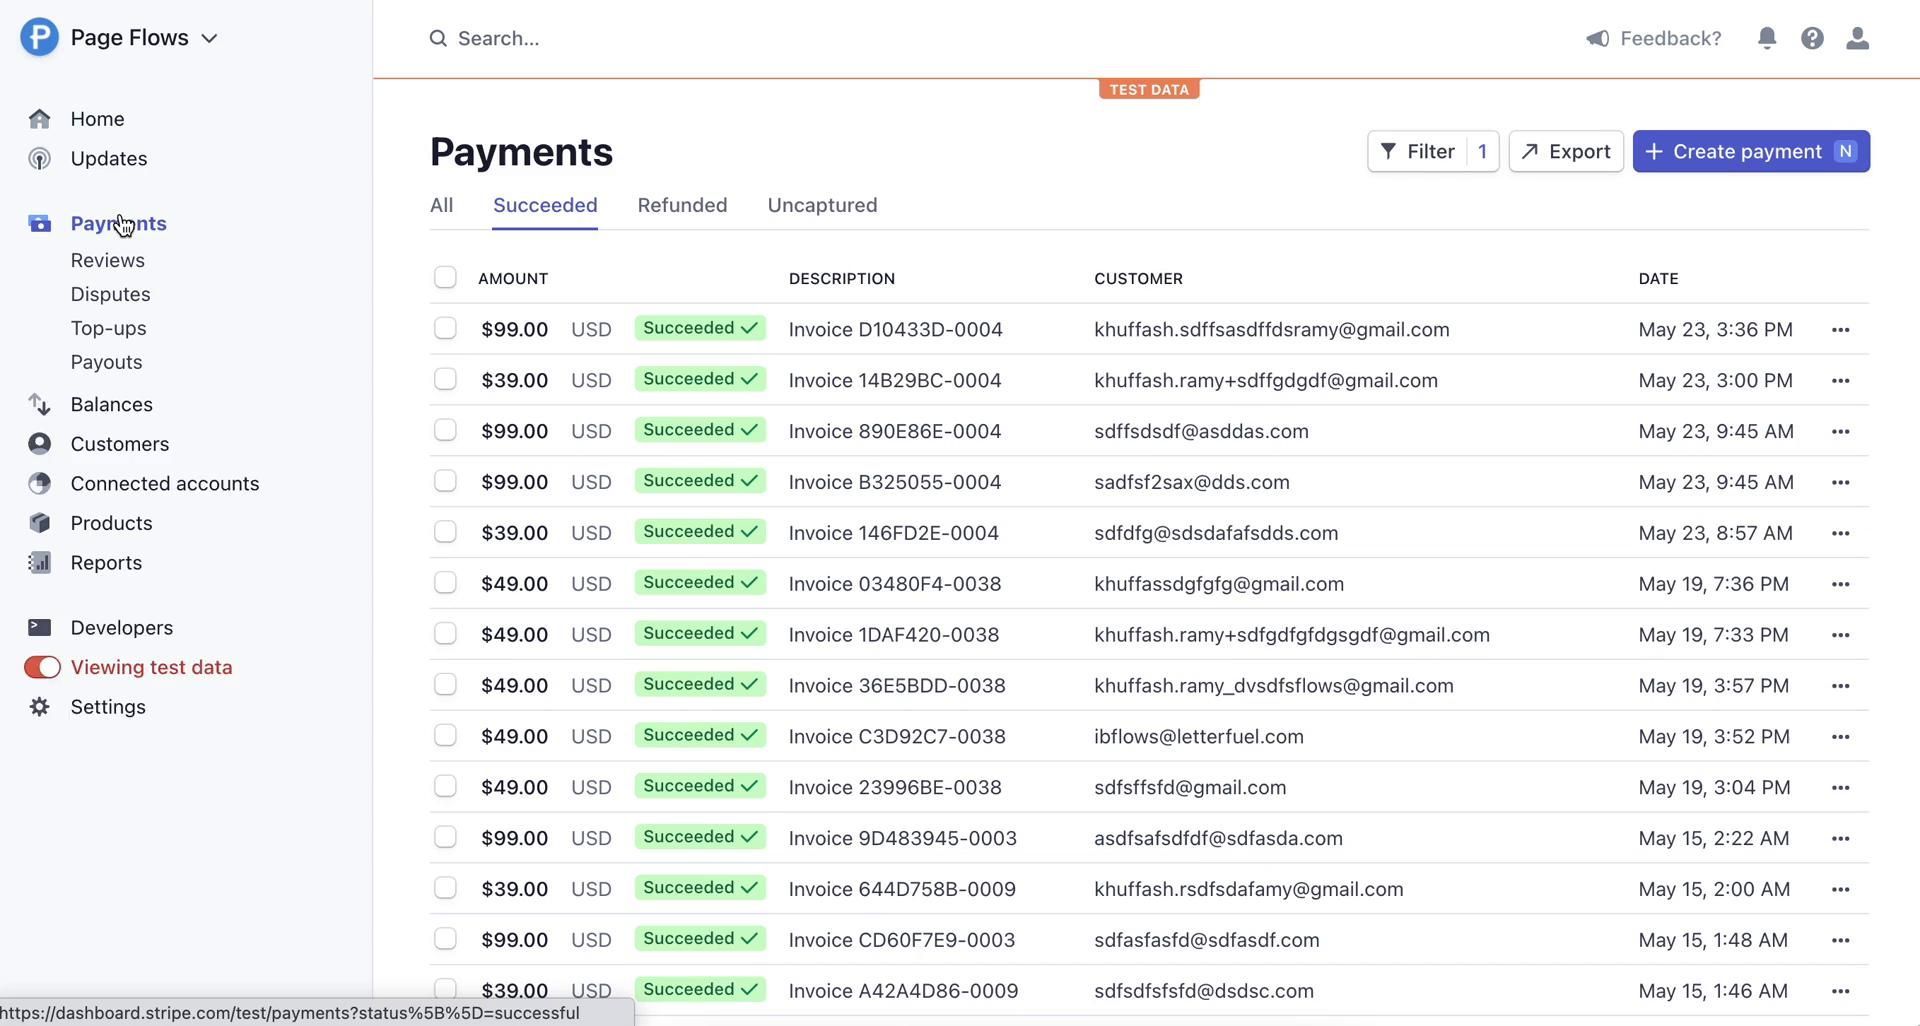The image size is (1920, 1026).
Task: Toggle the Viewing test data switch
Action: coord(42,667)
